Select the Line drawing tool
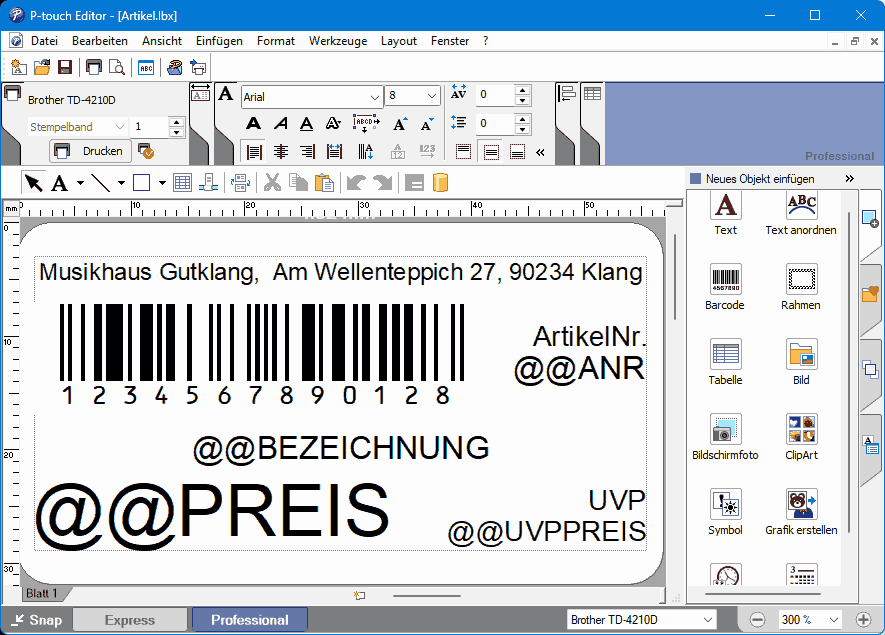Image resolution: width=885 pixels, height=635 pixels. [x=101, y=182]
